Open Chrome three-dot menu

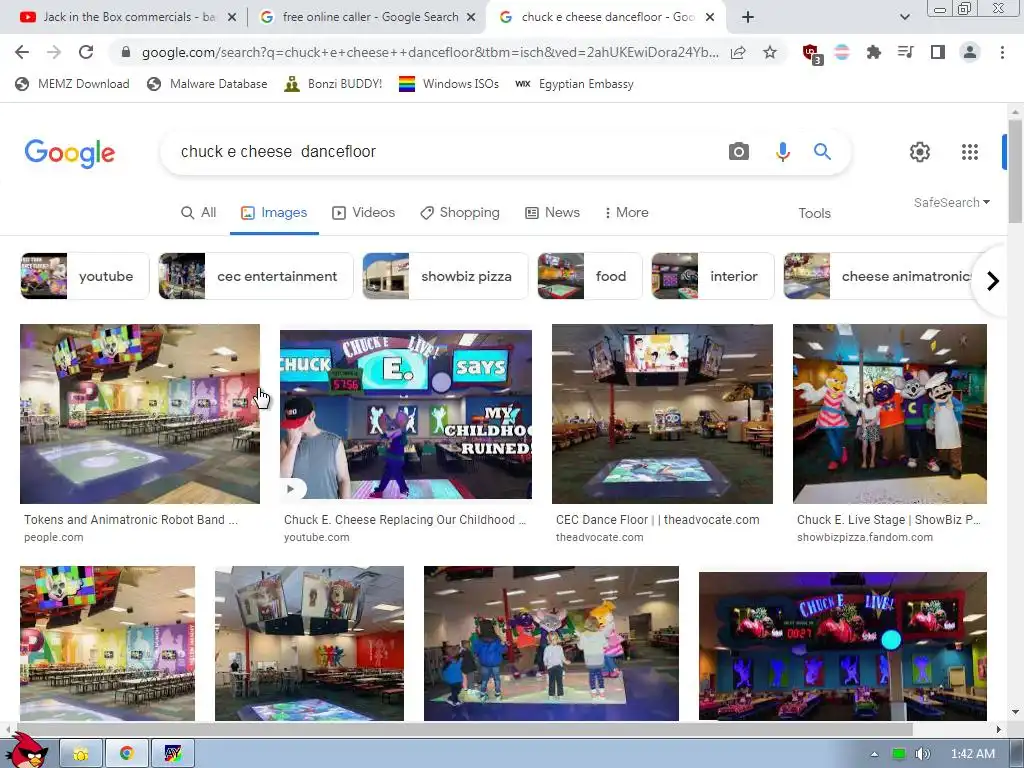click(1002, 52)
